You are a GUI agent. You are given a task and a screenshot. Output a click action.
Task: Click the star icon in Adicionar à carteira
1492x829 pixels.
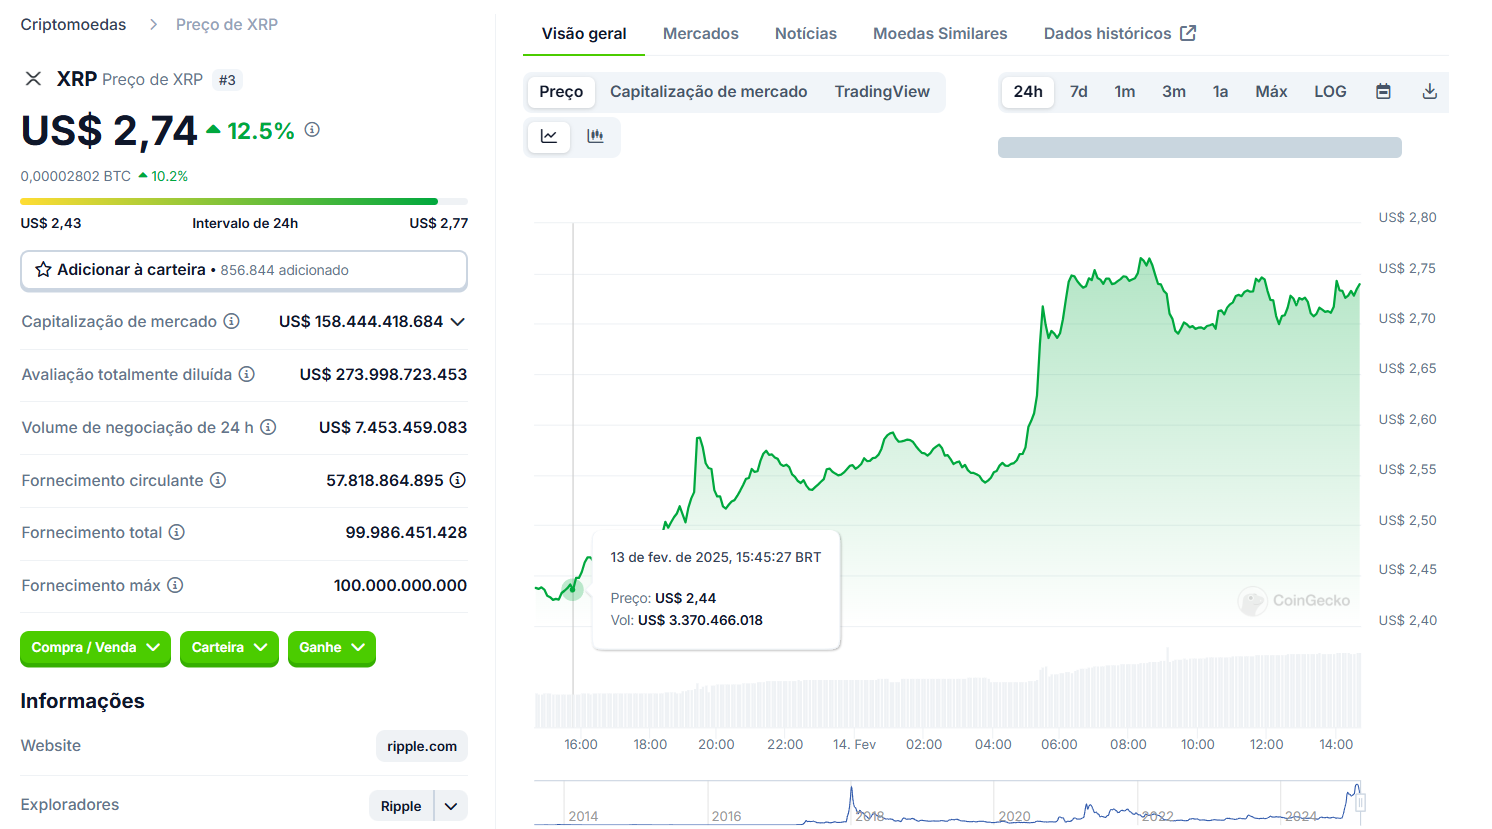[43, 270]
